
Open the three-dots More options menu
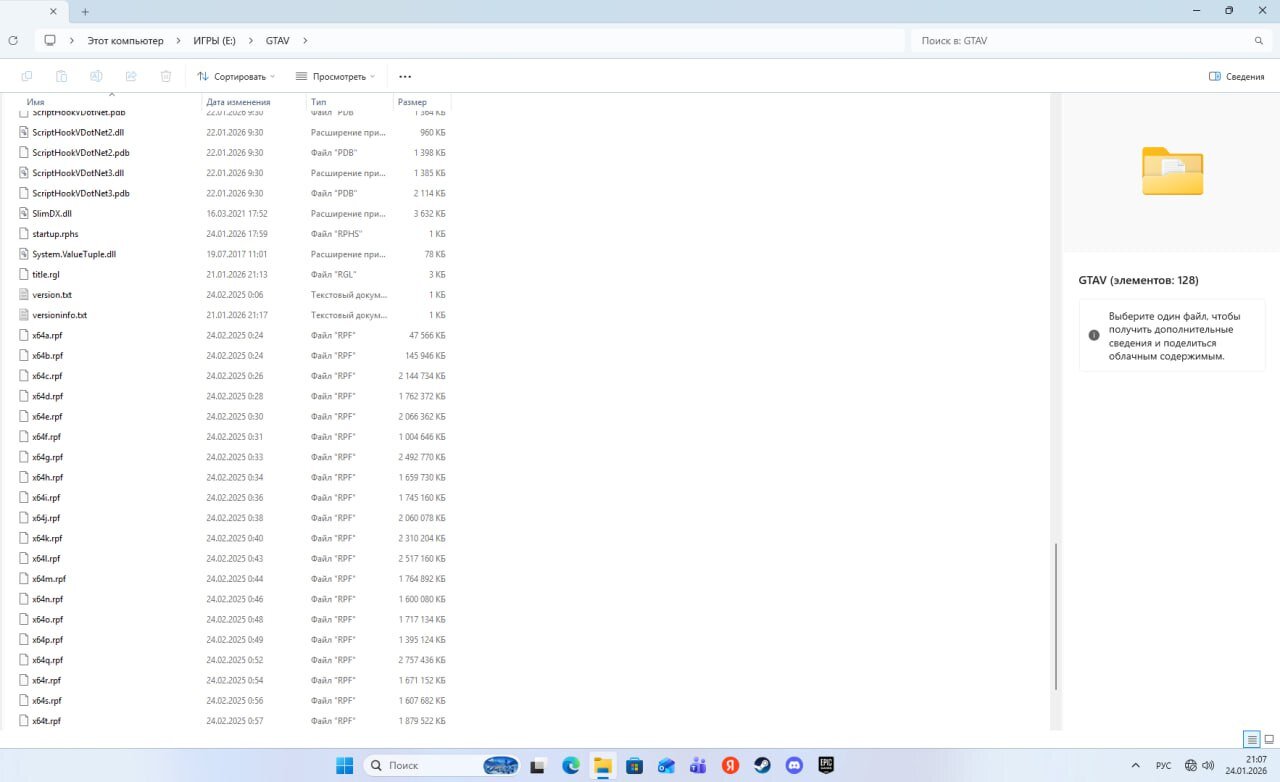tap(405, 76)
